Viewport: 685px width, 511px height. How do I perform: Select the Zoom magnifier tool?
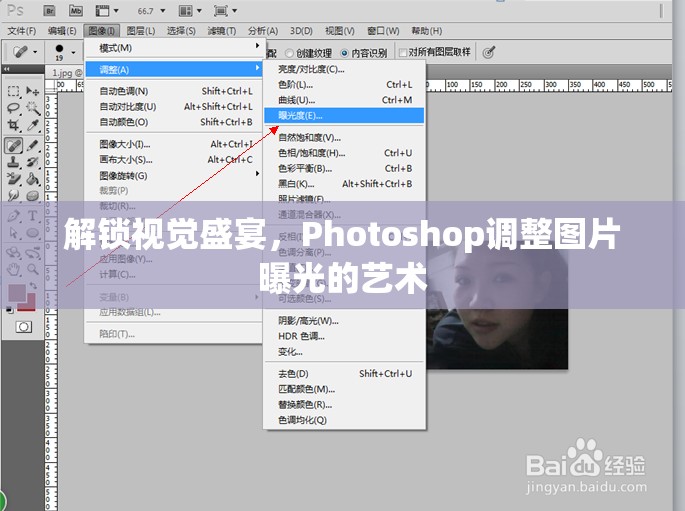pyautogui.click(x=33, y=269)
